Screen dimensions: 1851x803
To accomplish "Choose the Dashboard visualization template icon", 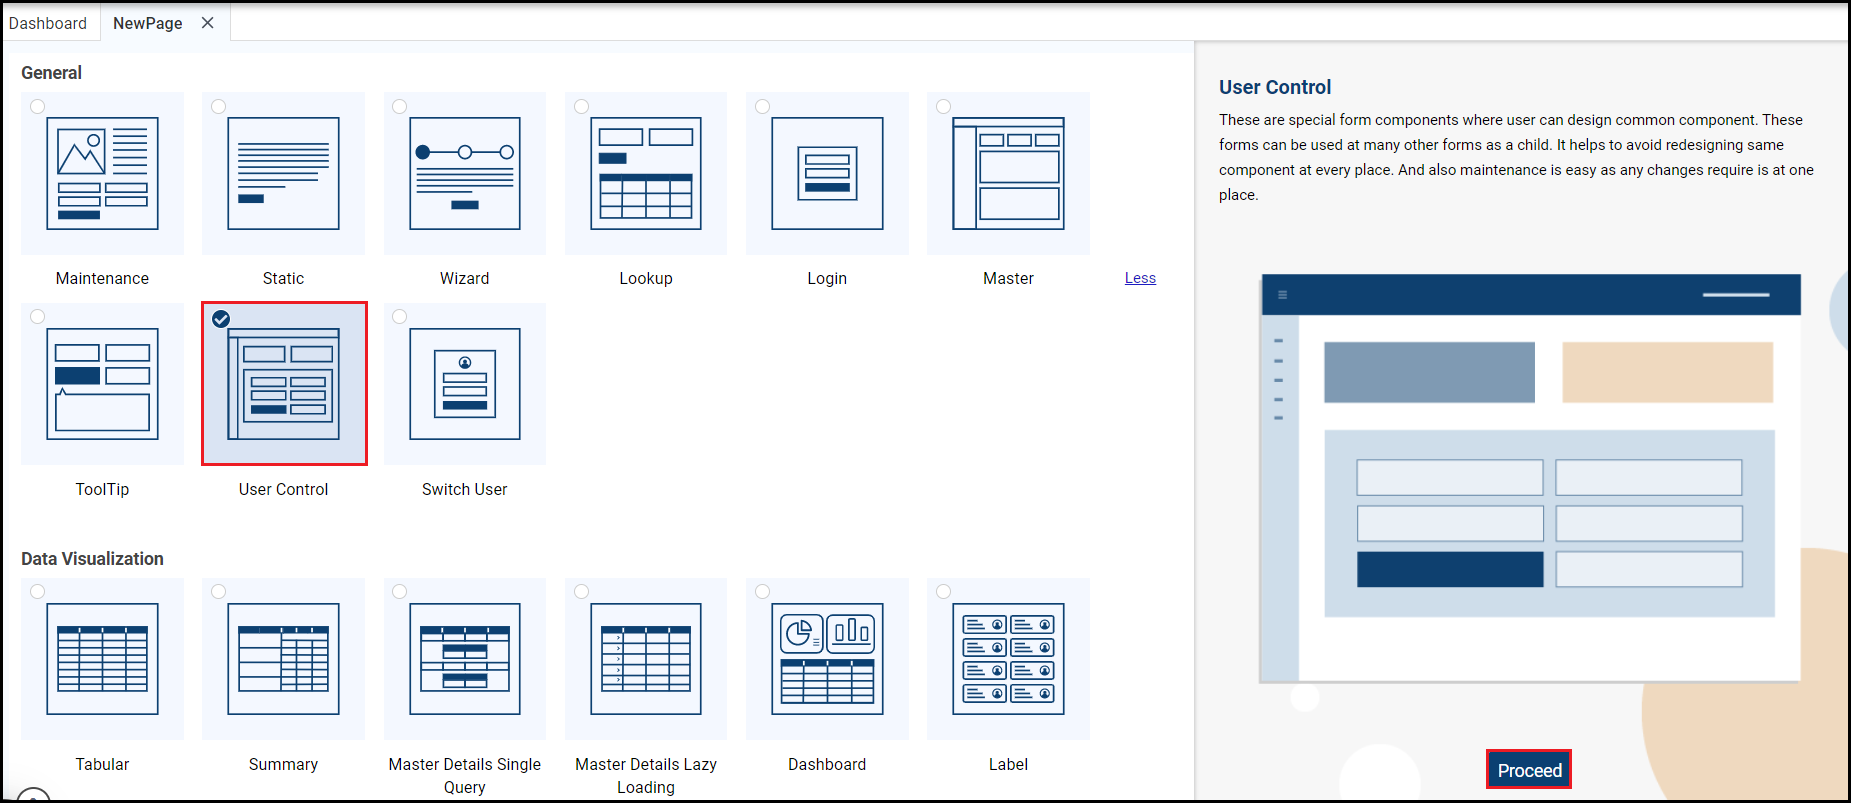I will [827, 659].
